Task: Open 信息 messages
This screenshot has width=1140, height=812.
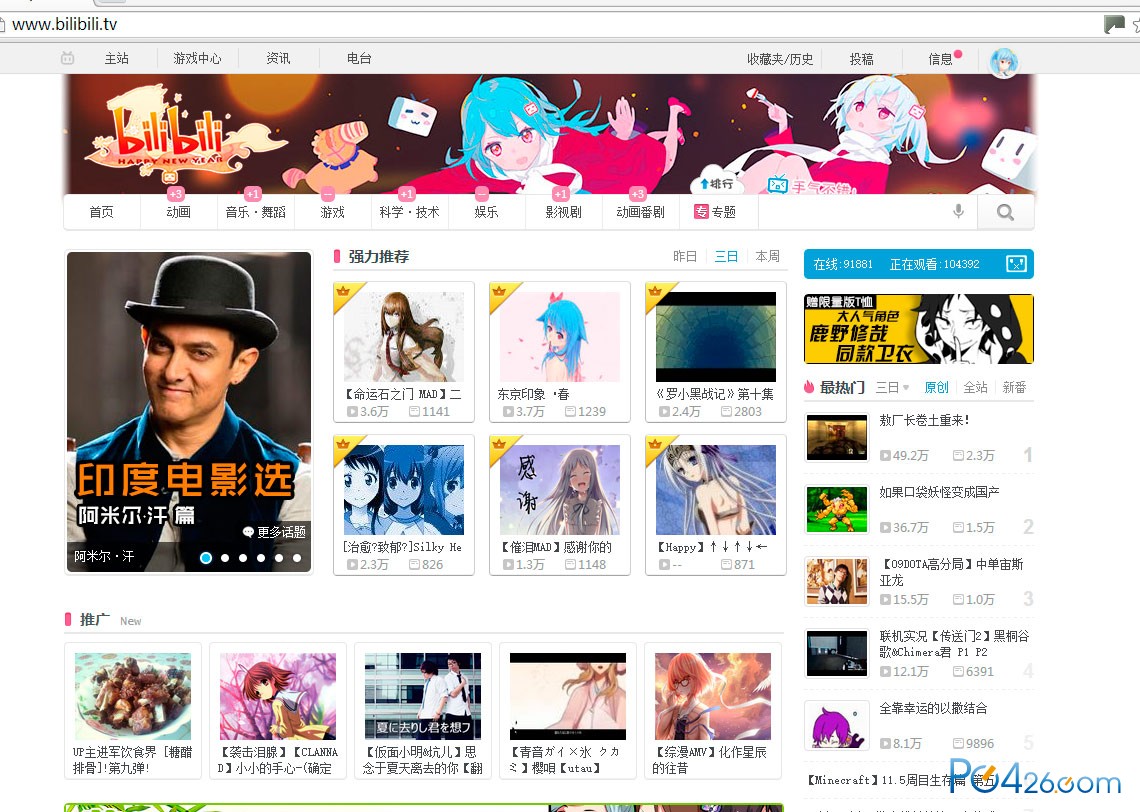Action: [x=940, y=59]
